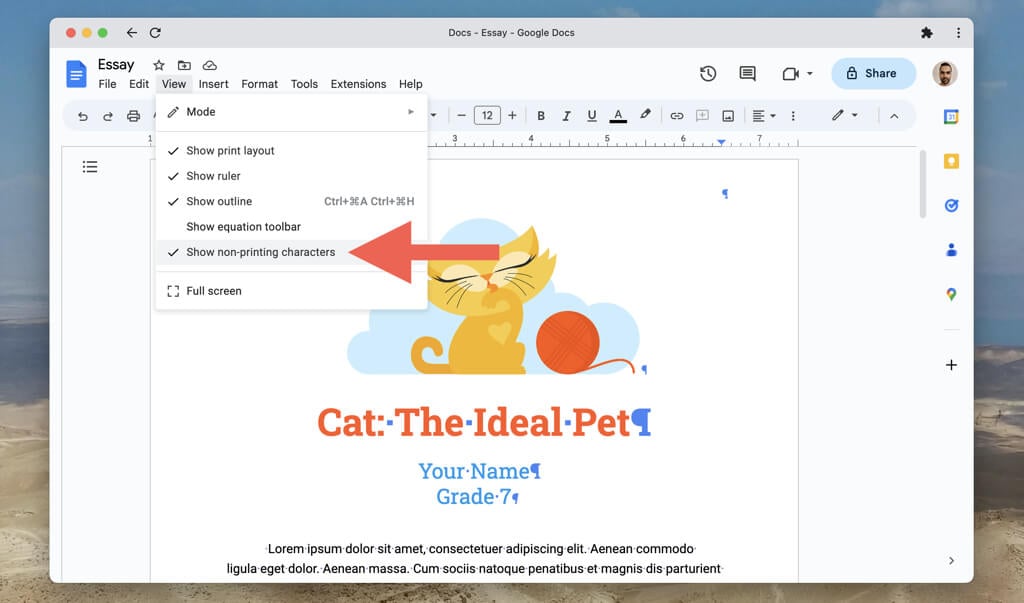The image size is (1024, 603).
Task: Open the comments history icon
Action: [x=747, y=73]
